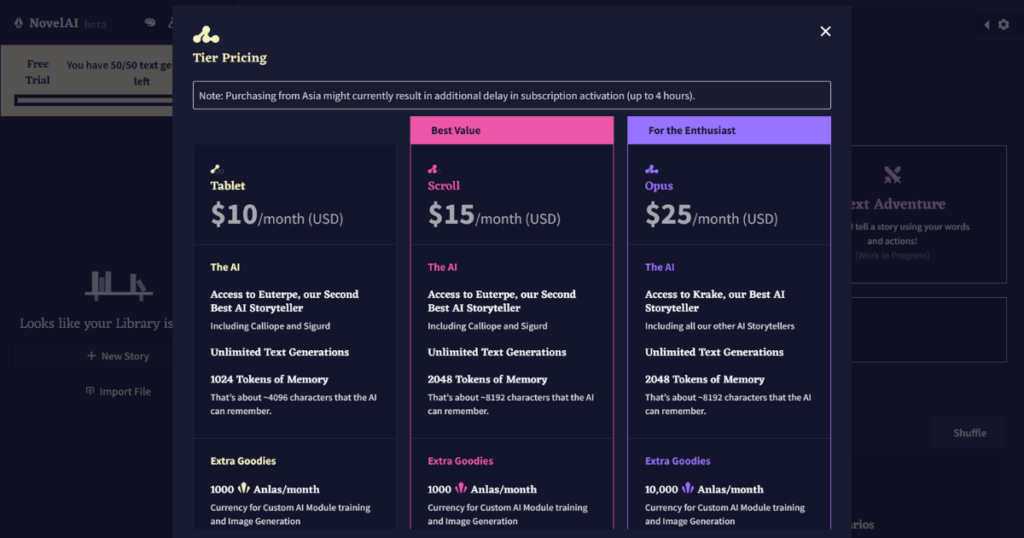Image resolution: width=1024 pixels, height=538 pixels.
Task: Click the Tablet tier icon
Action: [x=217, y=169]
